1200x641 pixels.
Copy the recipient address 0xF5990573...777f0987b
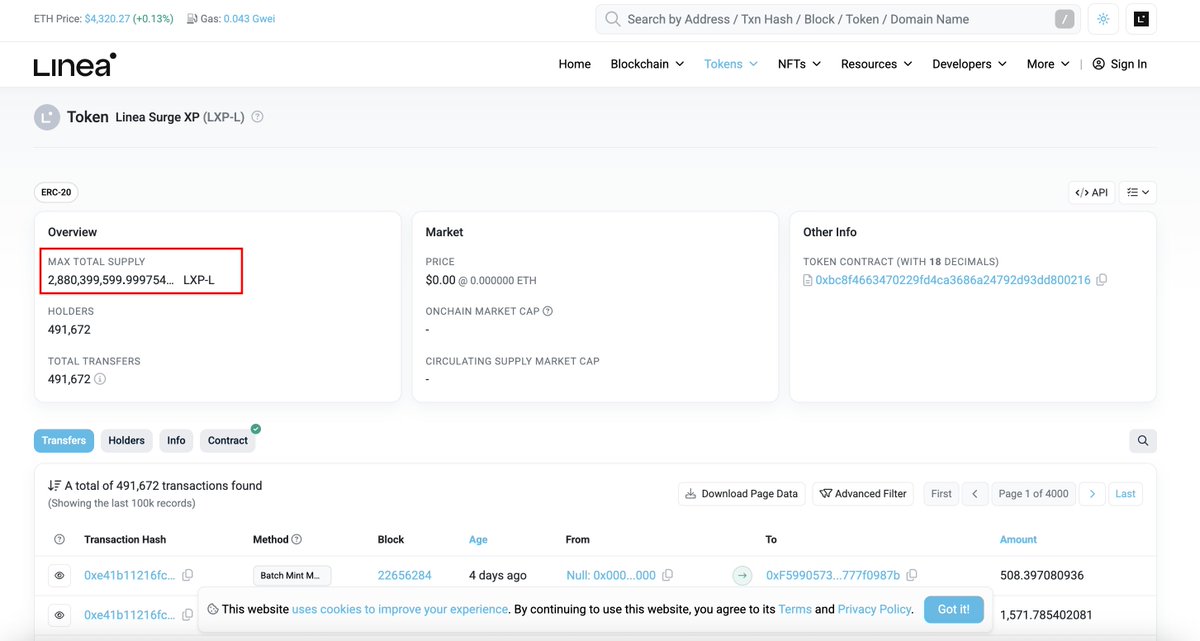911,575
